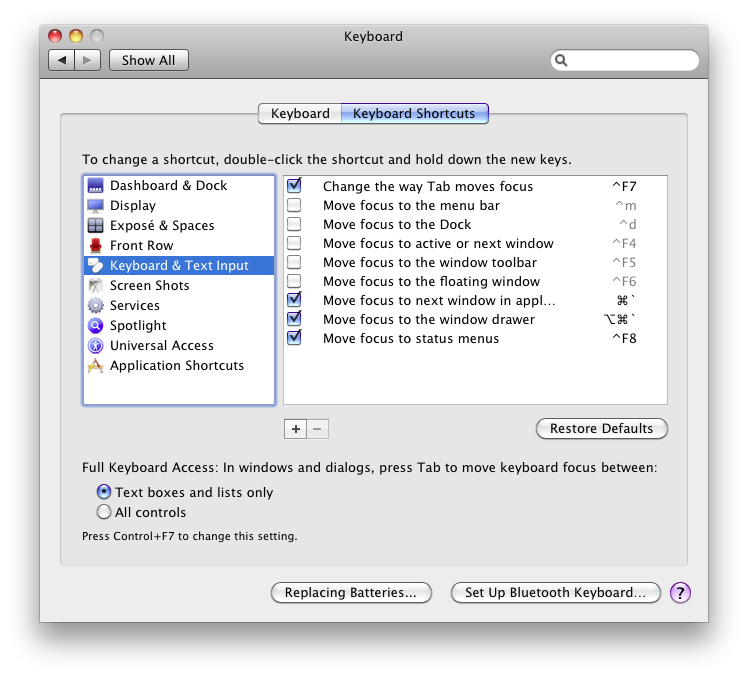Choose the Universal Access icon
Viewport: 748px width, 677px height.
click(x=96, y=346)
